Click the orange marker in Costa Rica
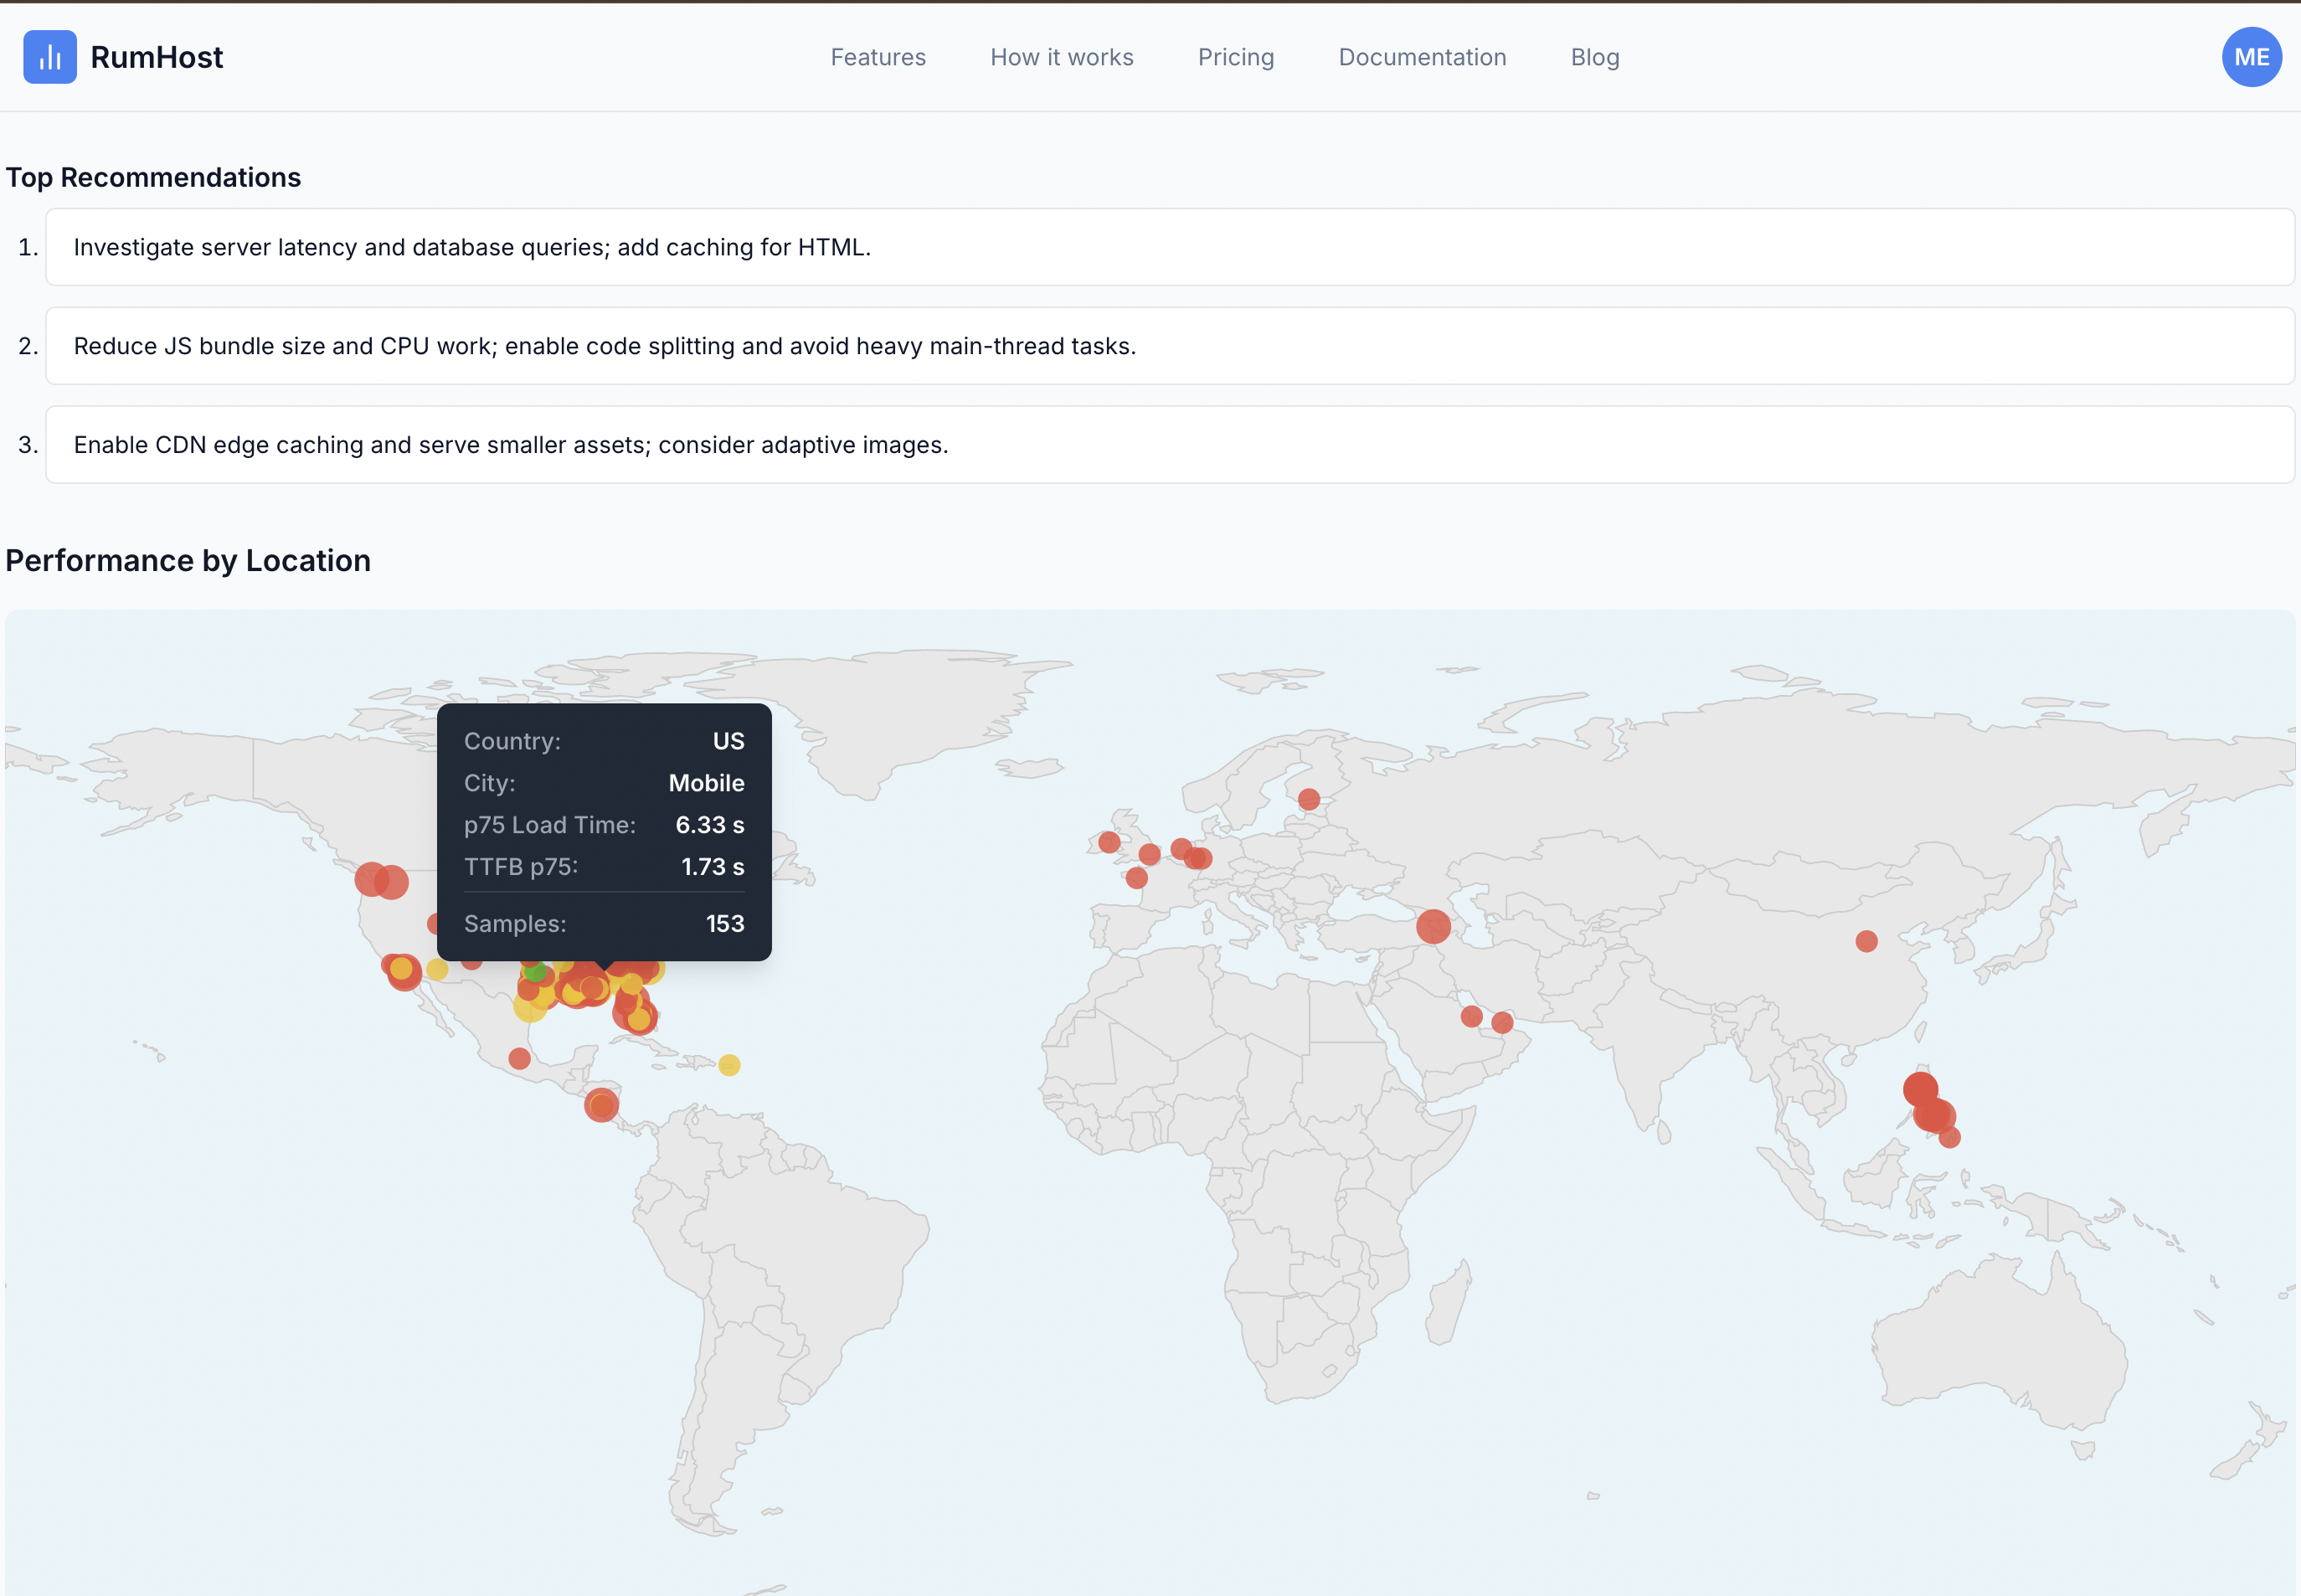The height and width of the screenshot is (1596, 2301). coord(601,1105)
